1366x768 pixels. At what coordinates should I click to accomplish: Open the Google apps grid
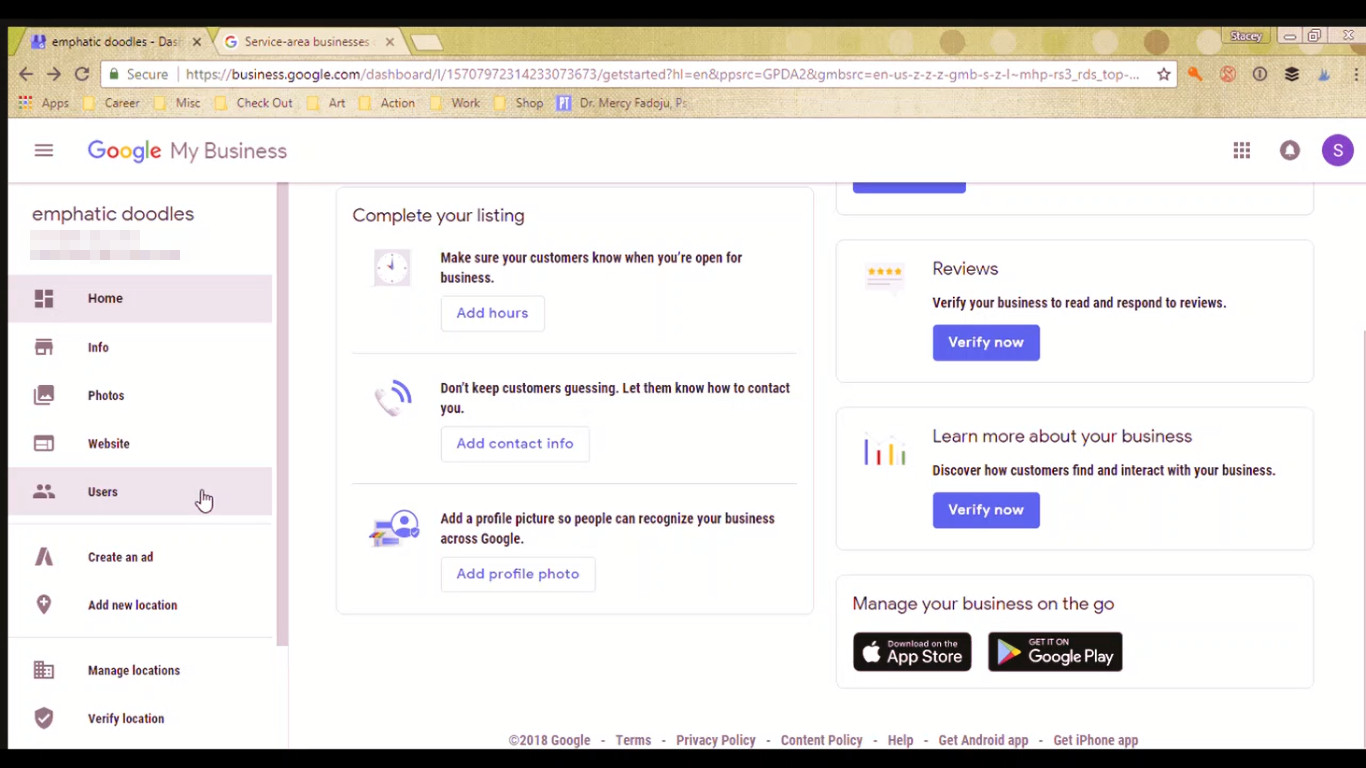click(x=1242, y=151)
